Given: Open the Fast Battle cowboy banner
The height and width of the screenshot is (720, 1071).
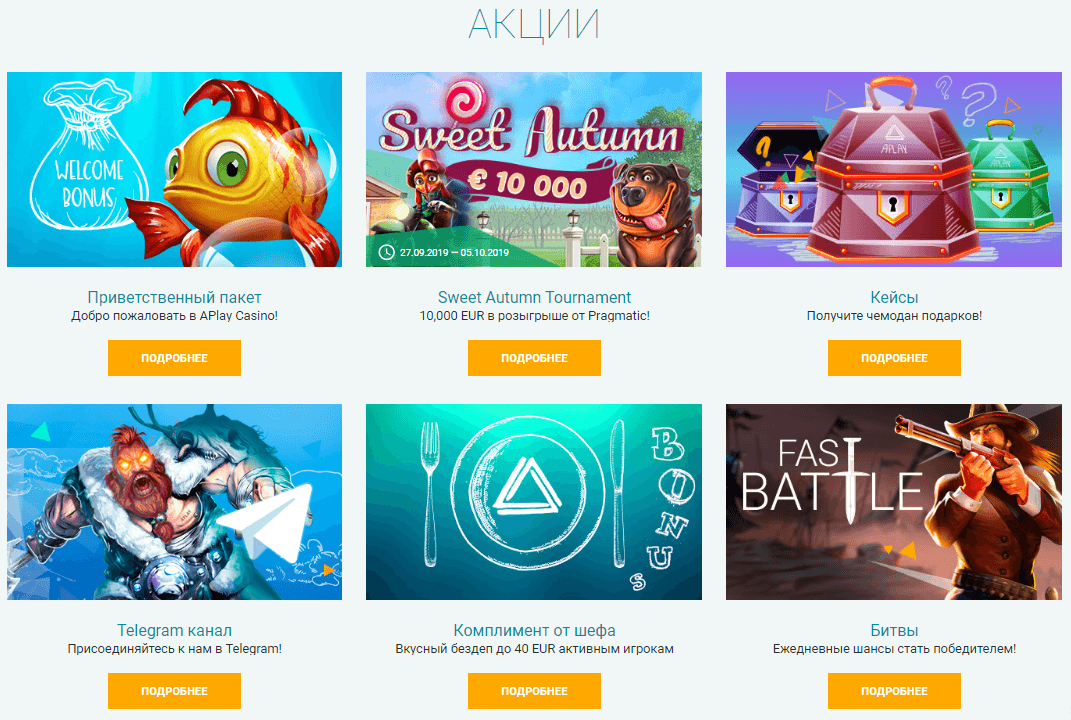Looking at the screenshot, I should 893,502.
